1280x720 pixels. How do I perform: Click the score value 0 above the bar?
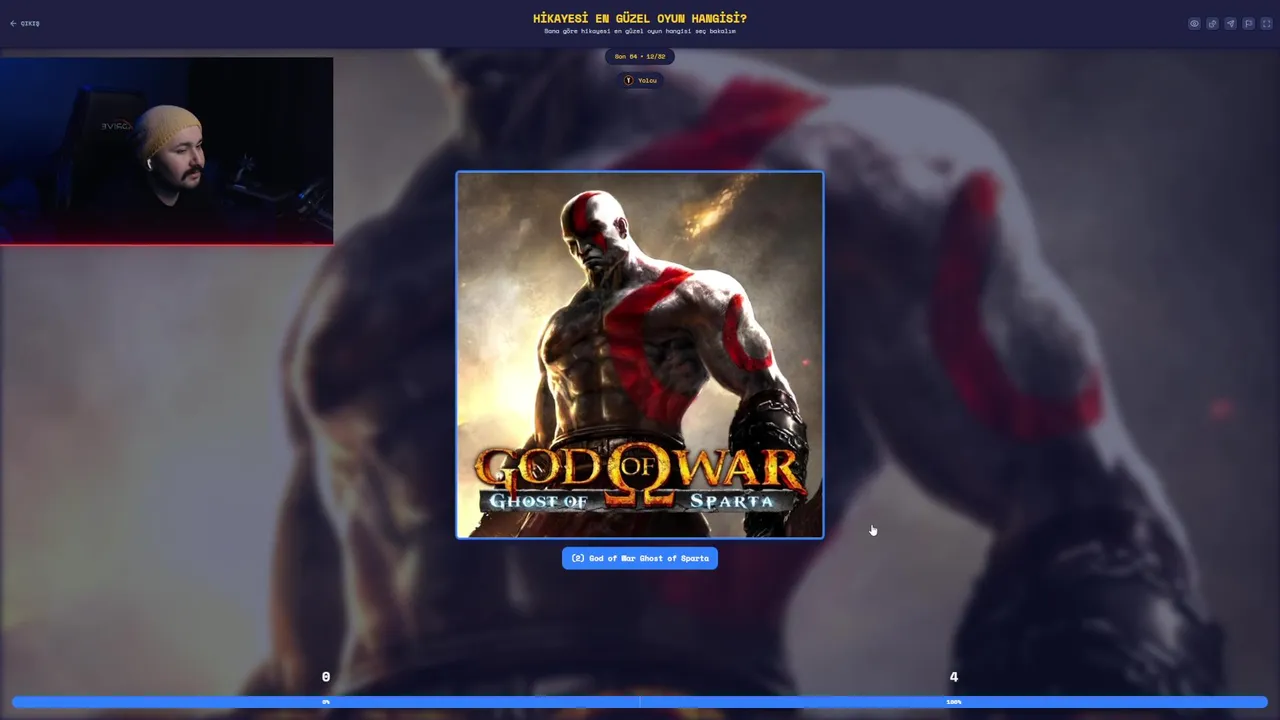coord(326,677)
